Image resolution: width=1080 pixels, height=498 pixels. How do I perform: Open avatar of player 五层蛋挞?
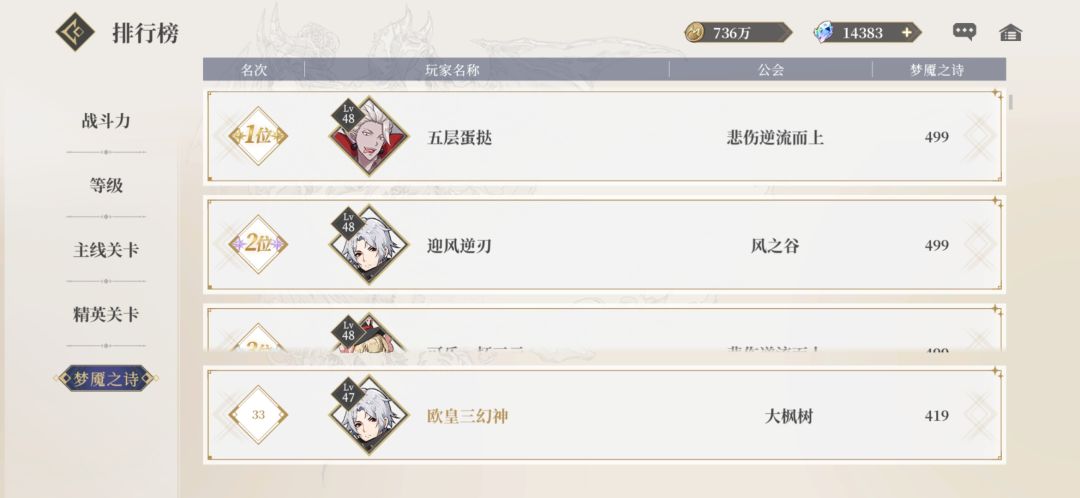[369, 136]
